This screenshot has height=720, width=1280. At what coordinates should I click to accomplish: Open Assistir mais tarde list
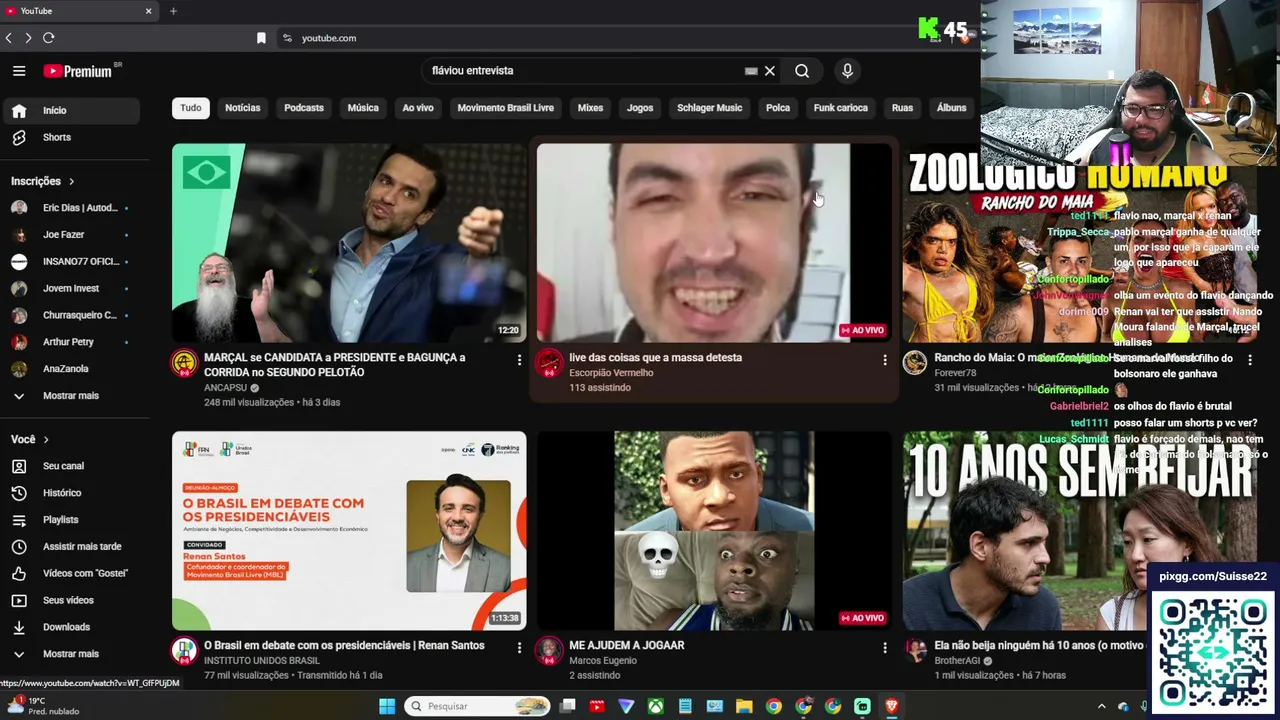[x=70, y=547]
